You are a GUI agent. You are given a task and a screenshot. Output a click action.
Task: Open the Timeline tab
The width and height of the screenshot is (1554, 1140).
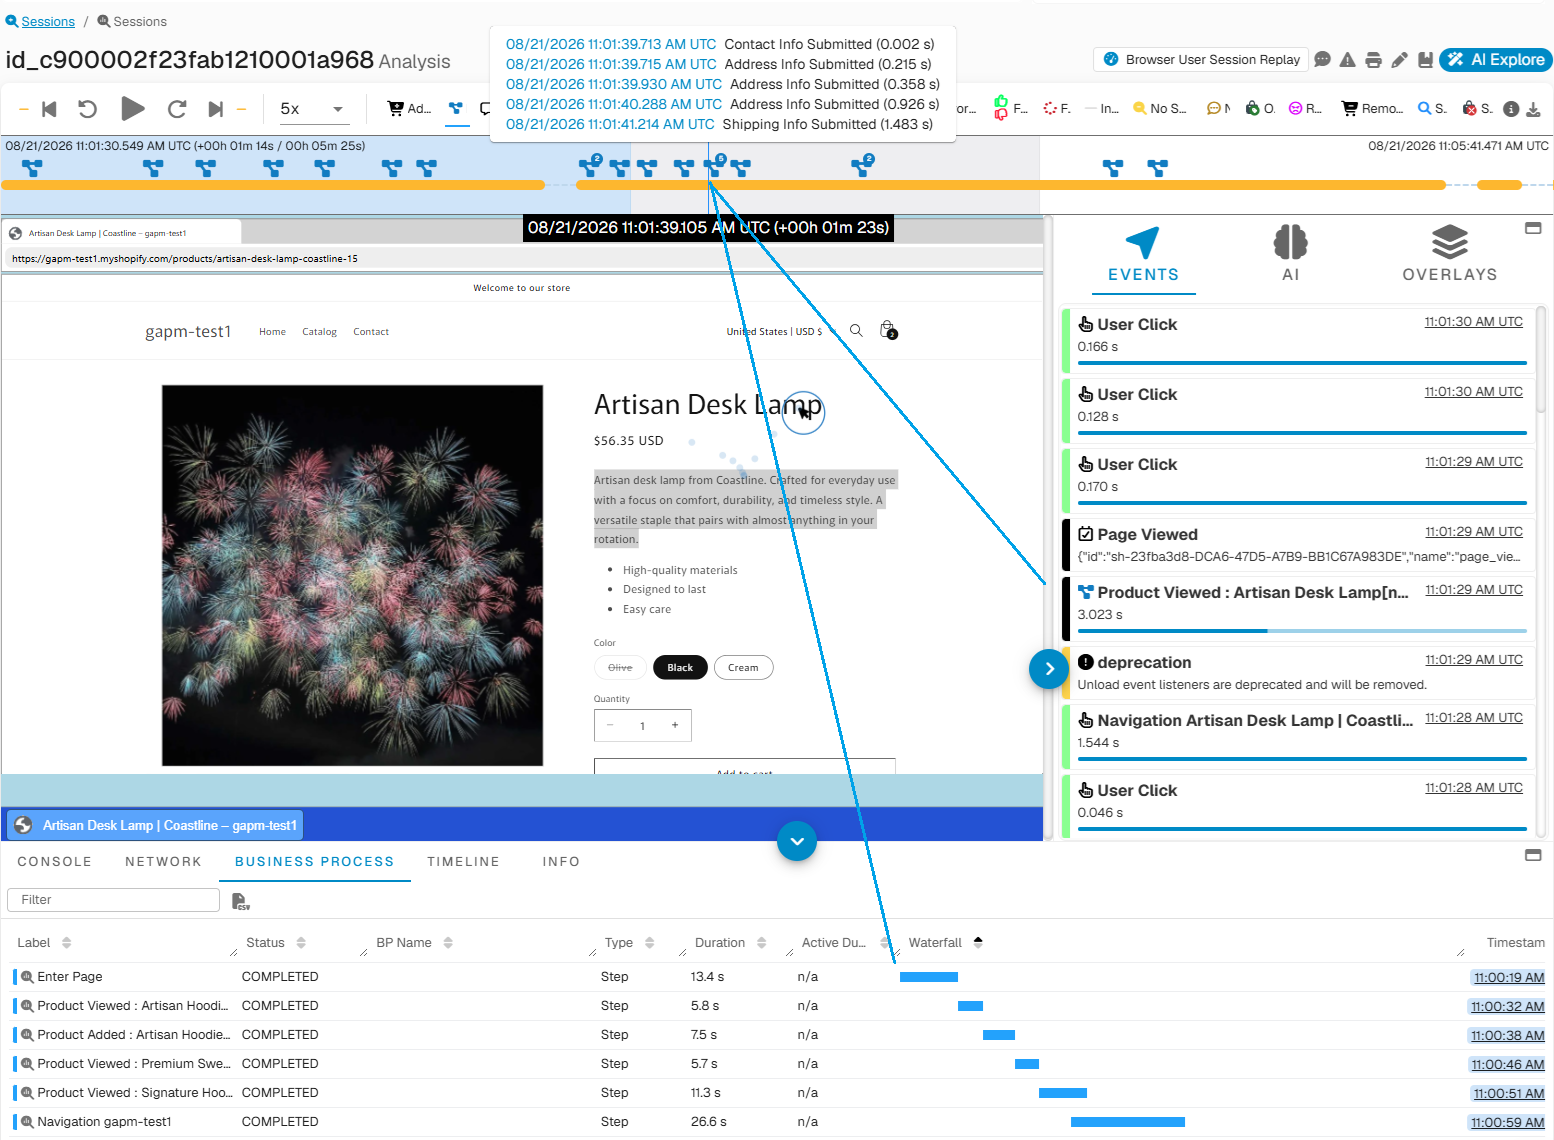(463, 862)
